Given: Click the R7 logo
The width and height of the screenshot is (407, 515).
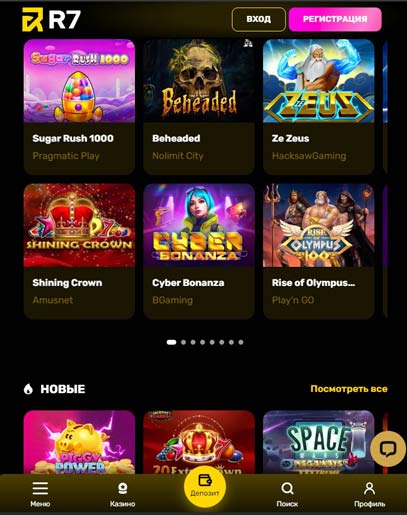Looking at the screenshot, I should click(x=51, y=19).
